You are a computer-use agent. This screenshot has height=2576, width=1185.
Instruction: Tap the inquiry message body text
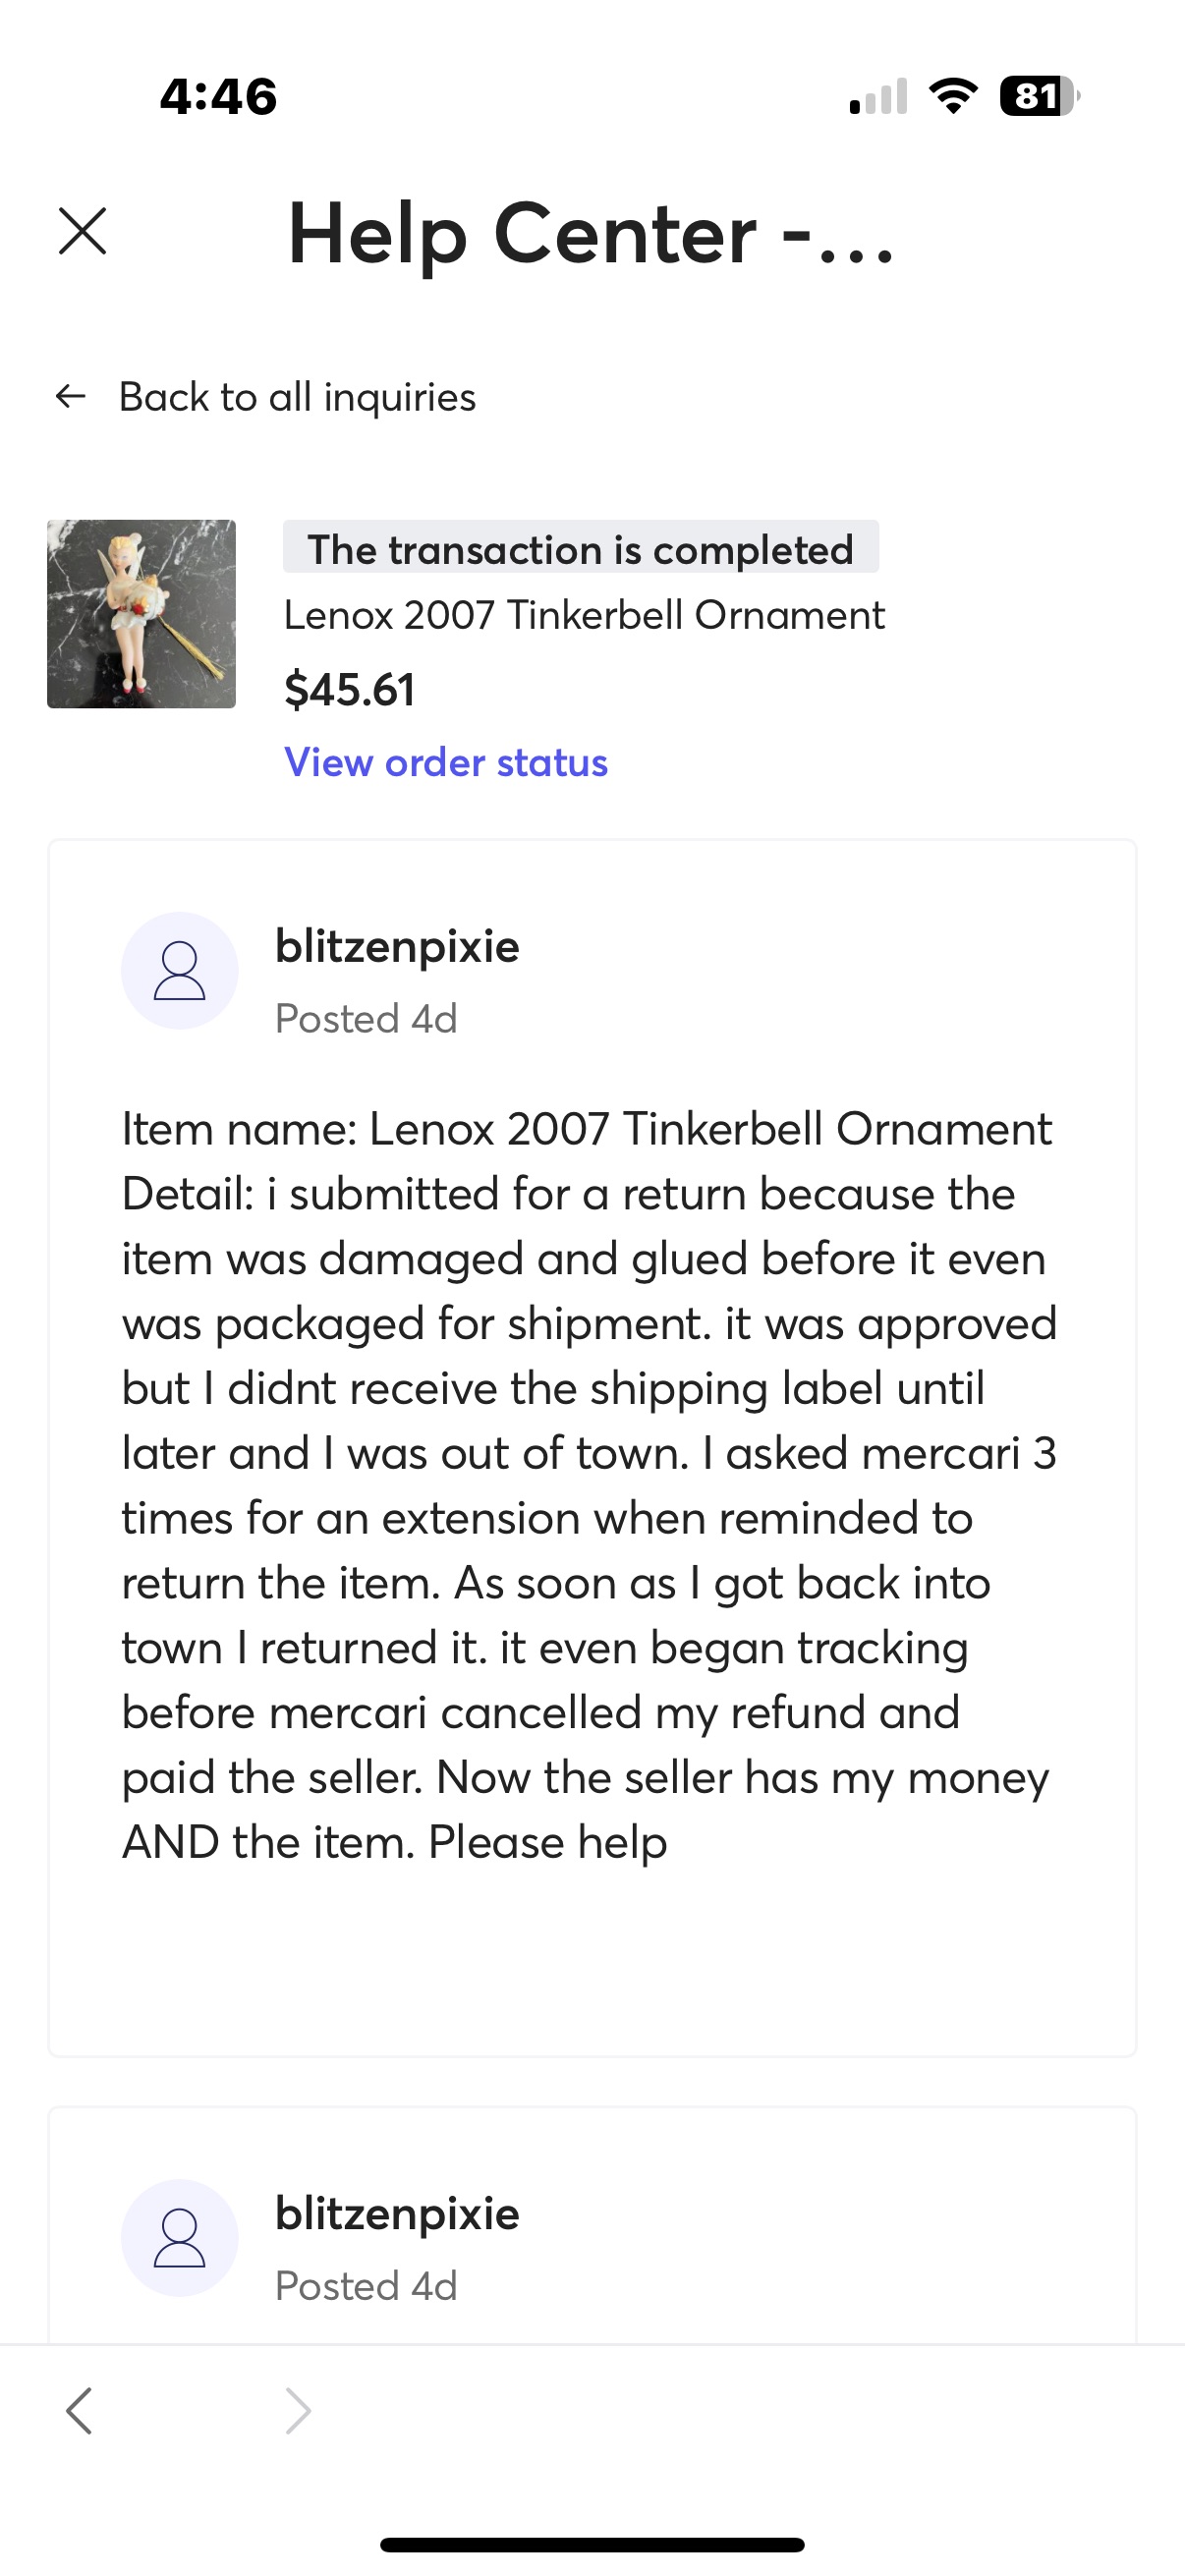tap(588, 1485)
